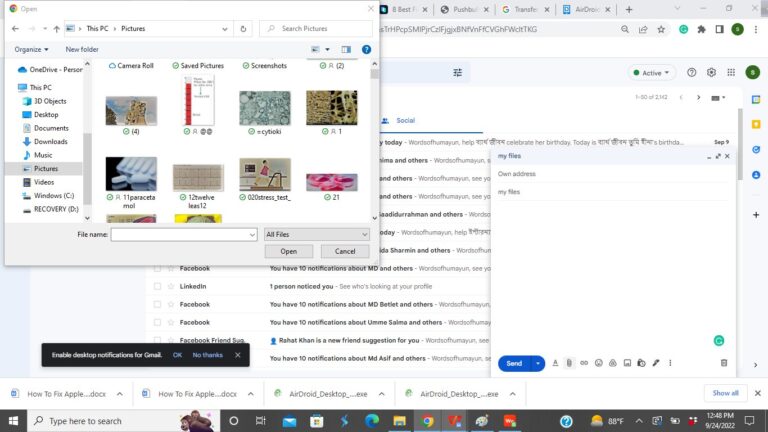Open All Files type dropdown
768x432 pixels.
pyautogui.click(x=316, y=235)
